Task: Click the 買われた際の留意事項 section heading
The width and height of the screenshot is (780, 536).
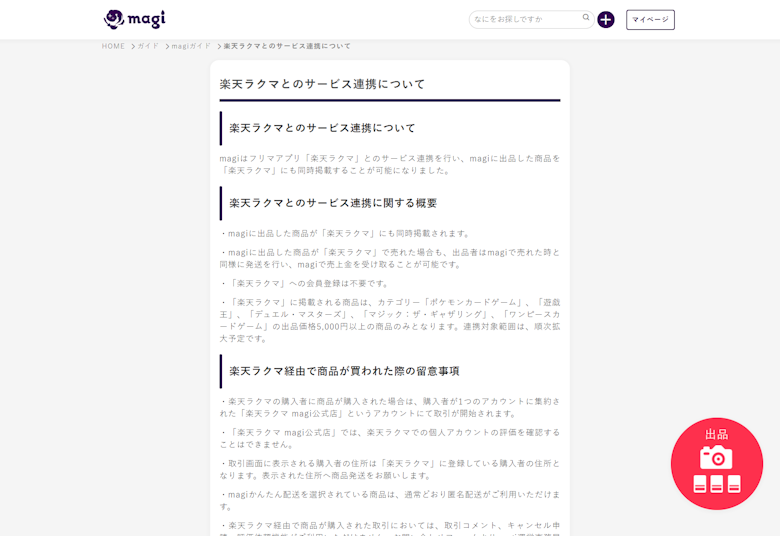Action: point(344,371)
